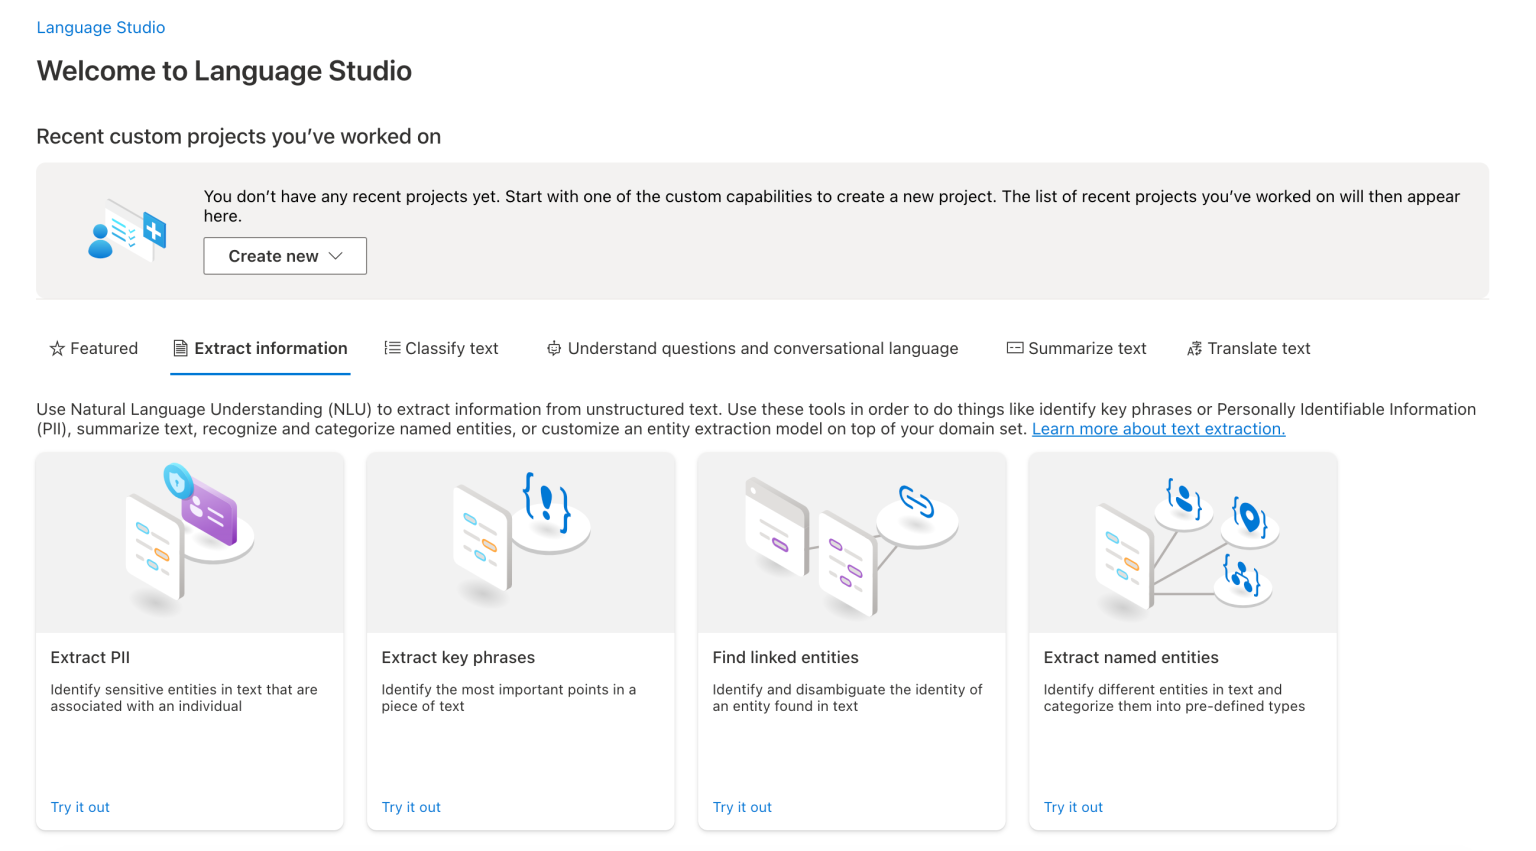
Task: Open the Summarize text tab
Action: [x=1086, y=348]
